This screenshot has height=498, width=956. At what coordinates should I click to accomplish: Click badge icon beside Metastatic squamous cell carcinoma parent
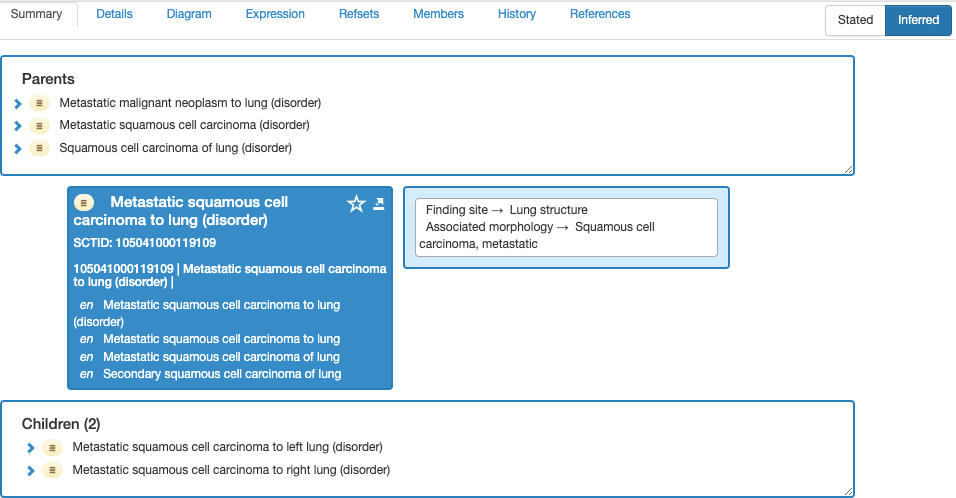tap(39, 126)
